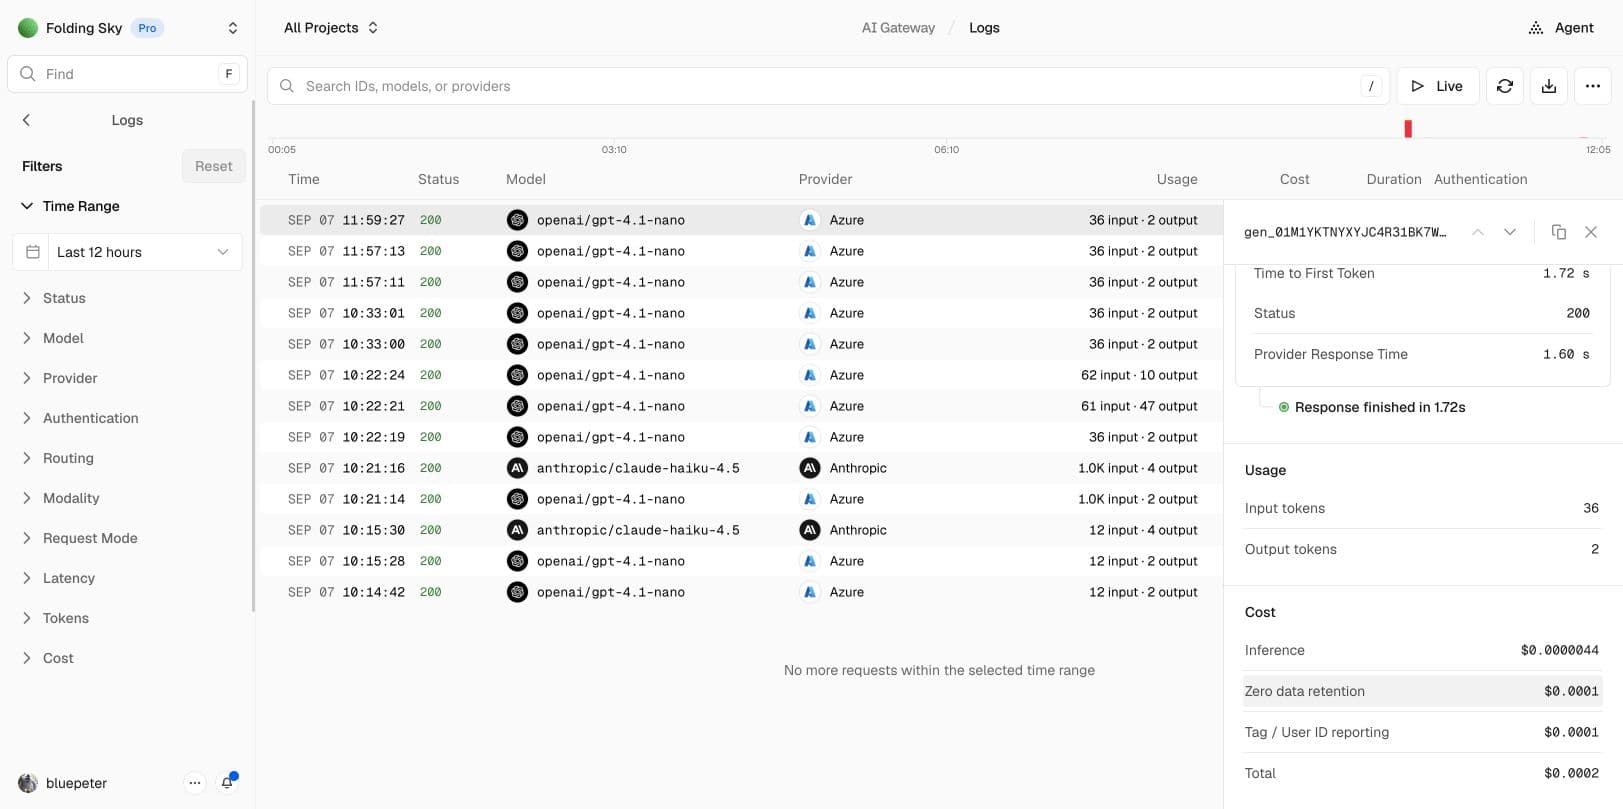The width and height of the screenshot is (1623, 809).
Task: Focus the Search IDs, models, or providers field
Action: click(828, 86)
